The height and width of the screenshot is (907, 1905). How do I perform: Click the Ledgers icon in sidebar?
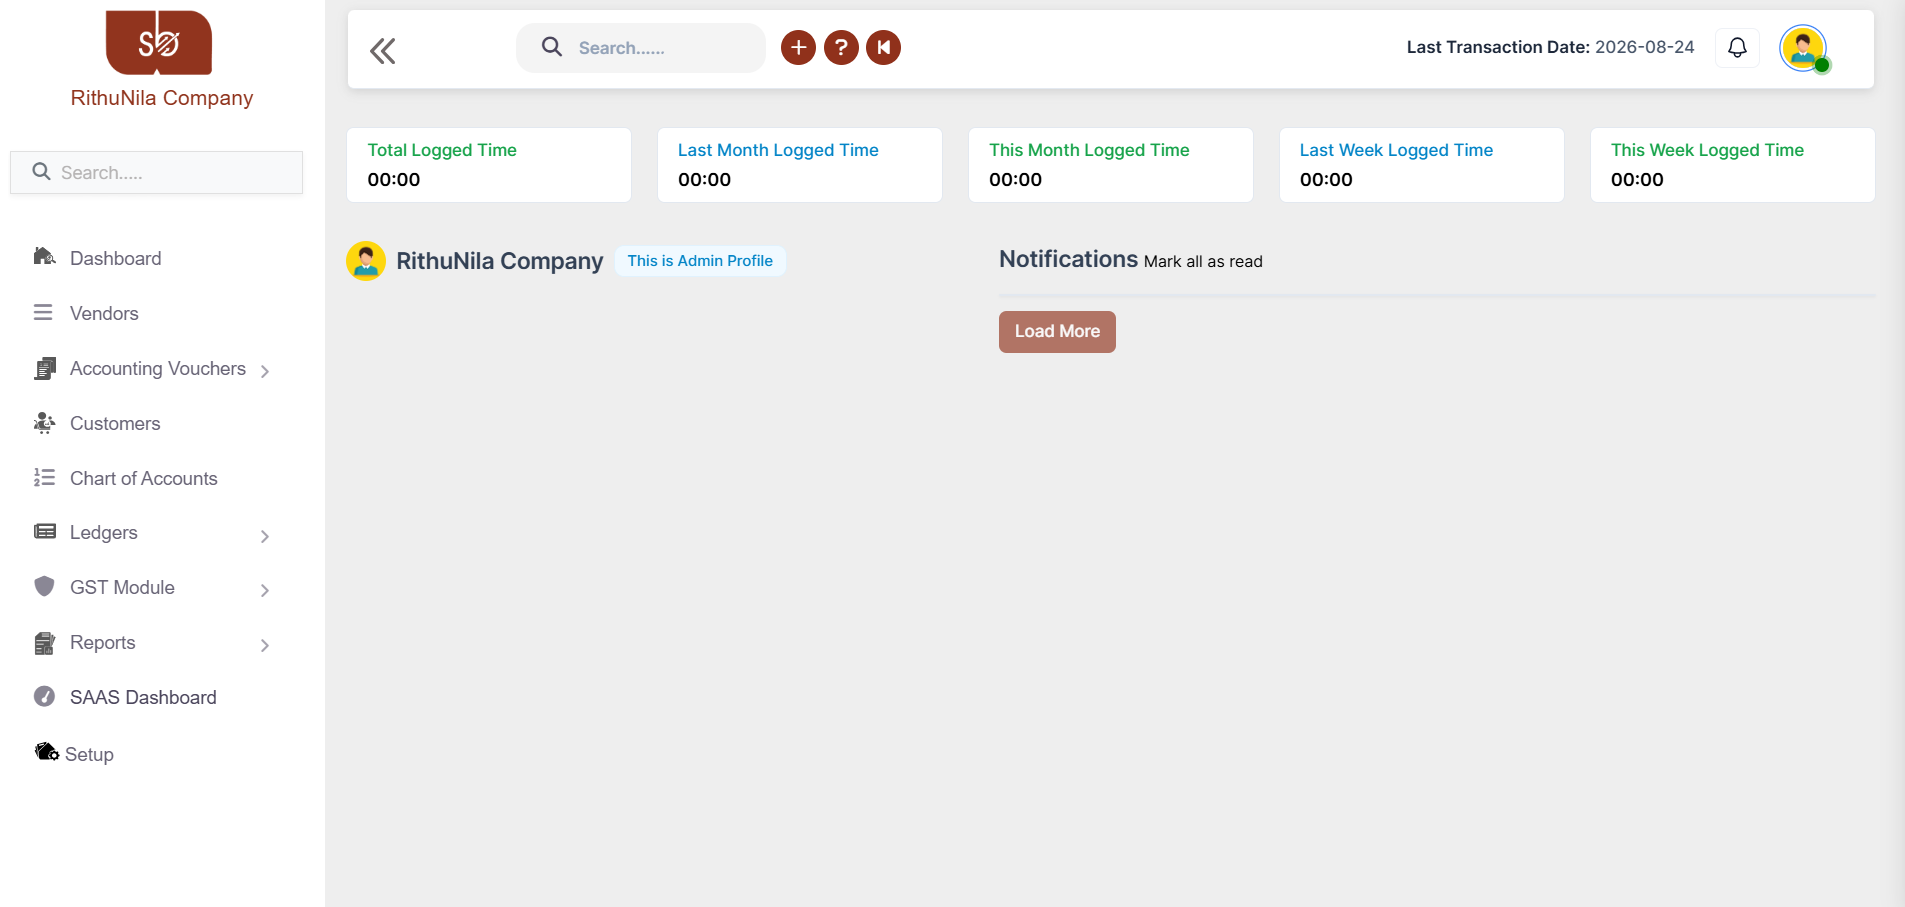pos(45,531)
